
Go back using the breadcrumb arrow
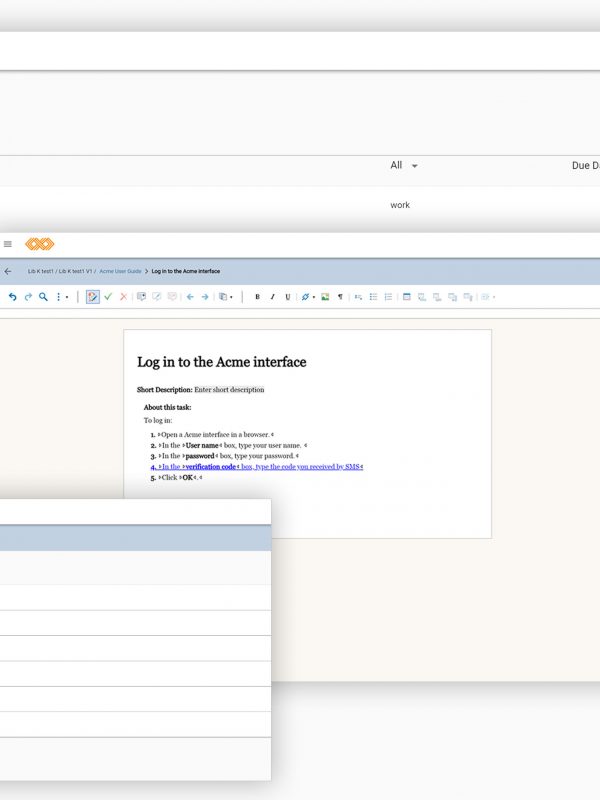coord(8,271)
